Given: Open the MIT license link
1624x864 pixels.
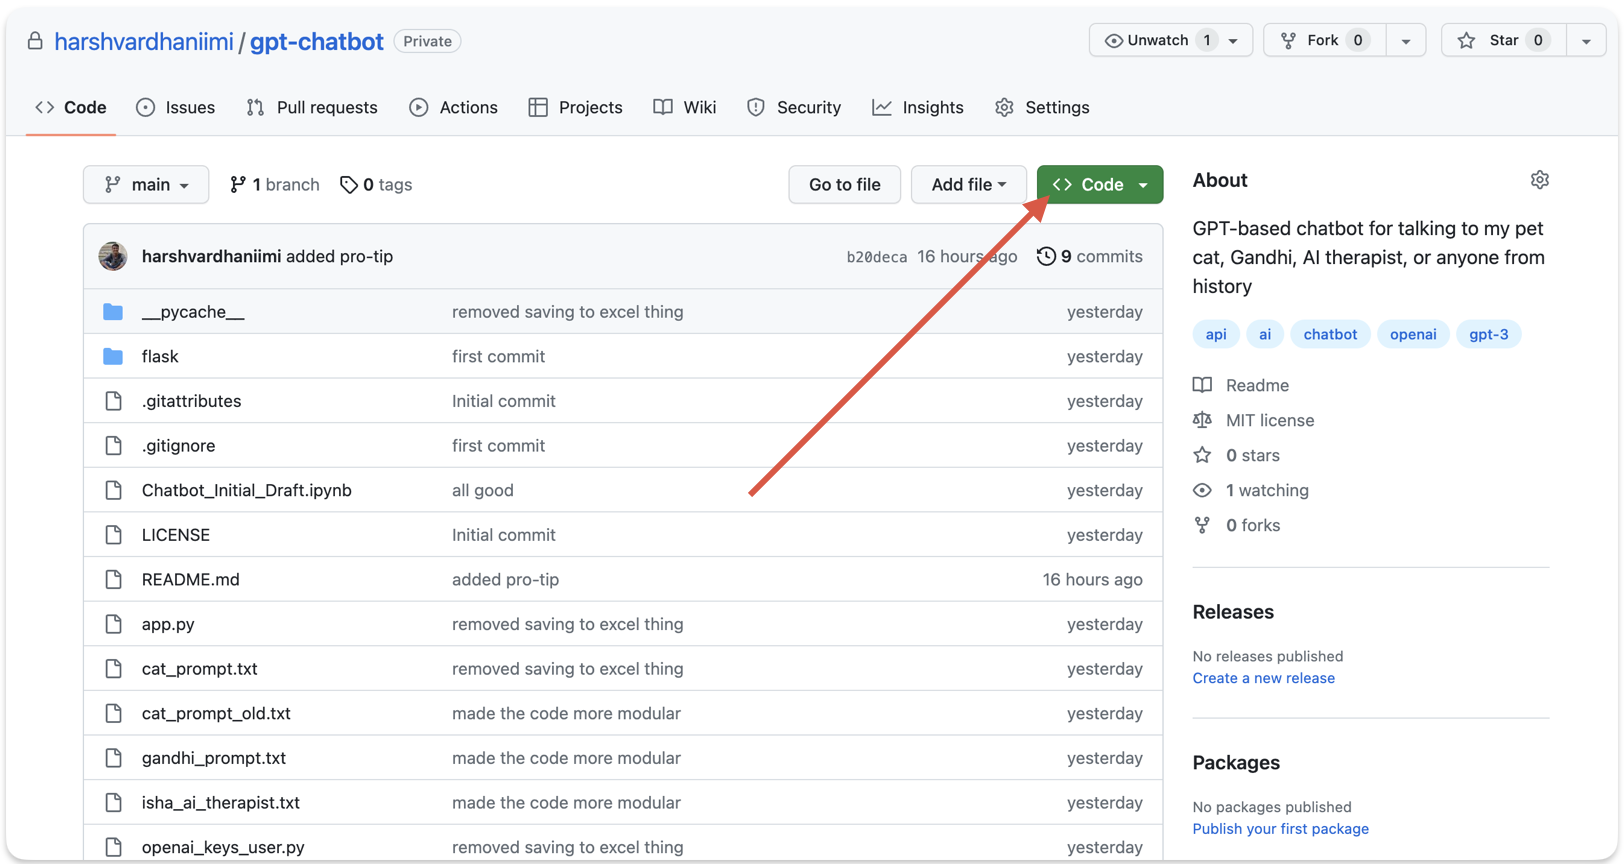Looking at the screenshot, I should pyautogui.click(x=1269, y=420).
